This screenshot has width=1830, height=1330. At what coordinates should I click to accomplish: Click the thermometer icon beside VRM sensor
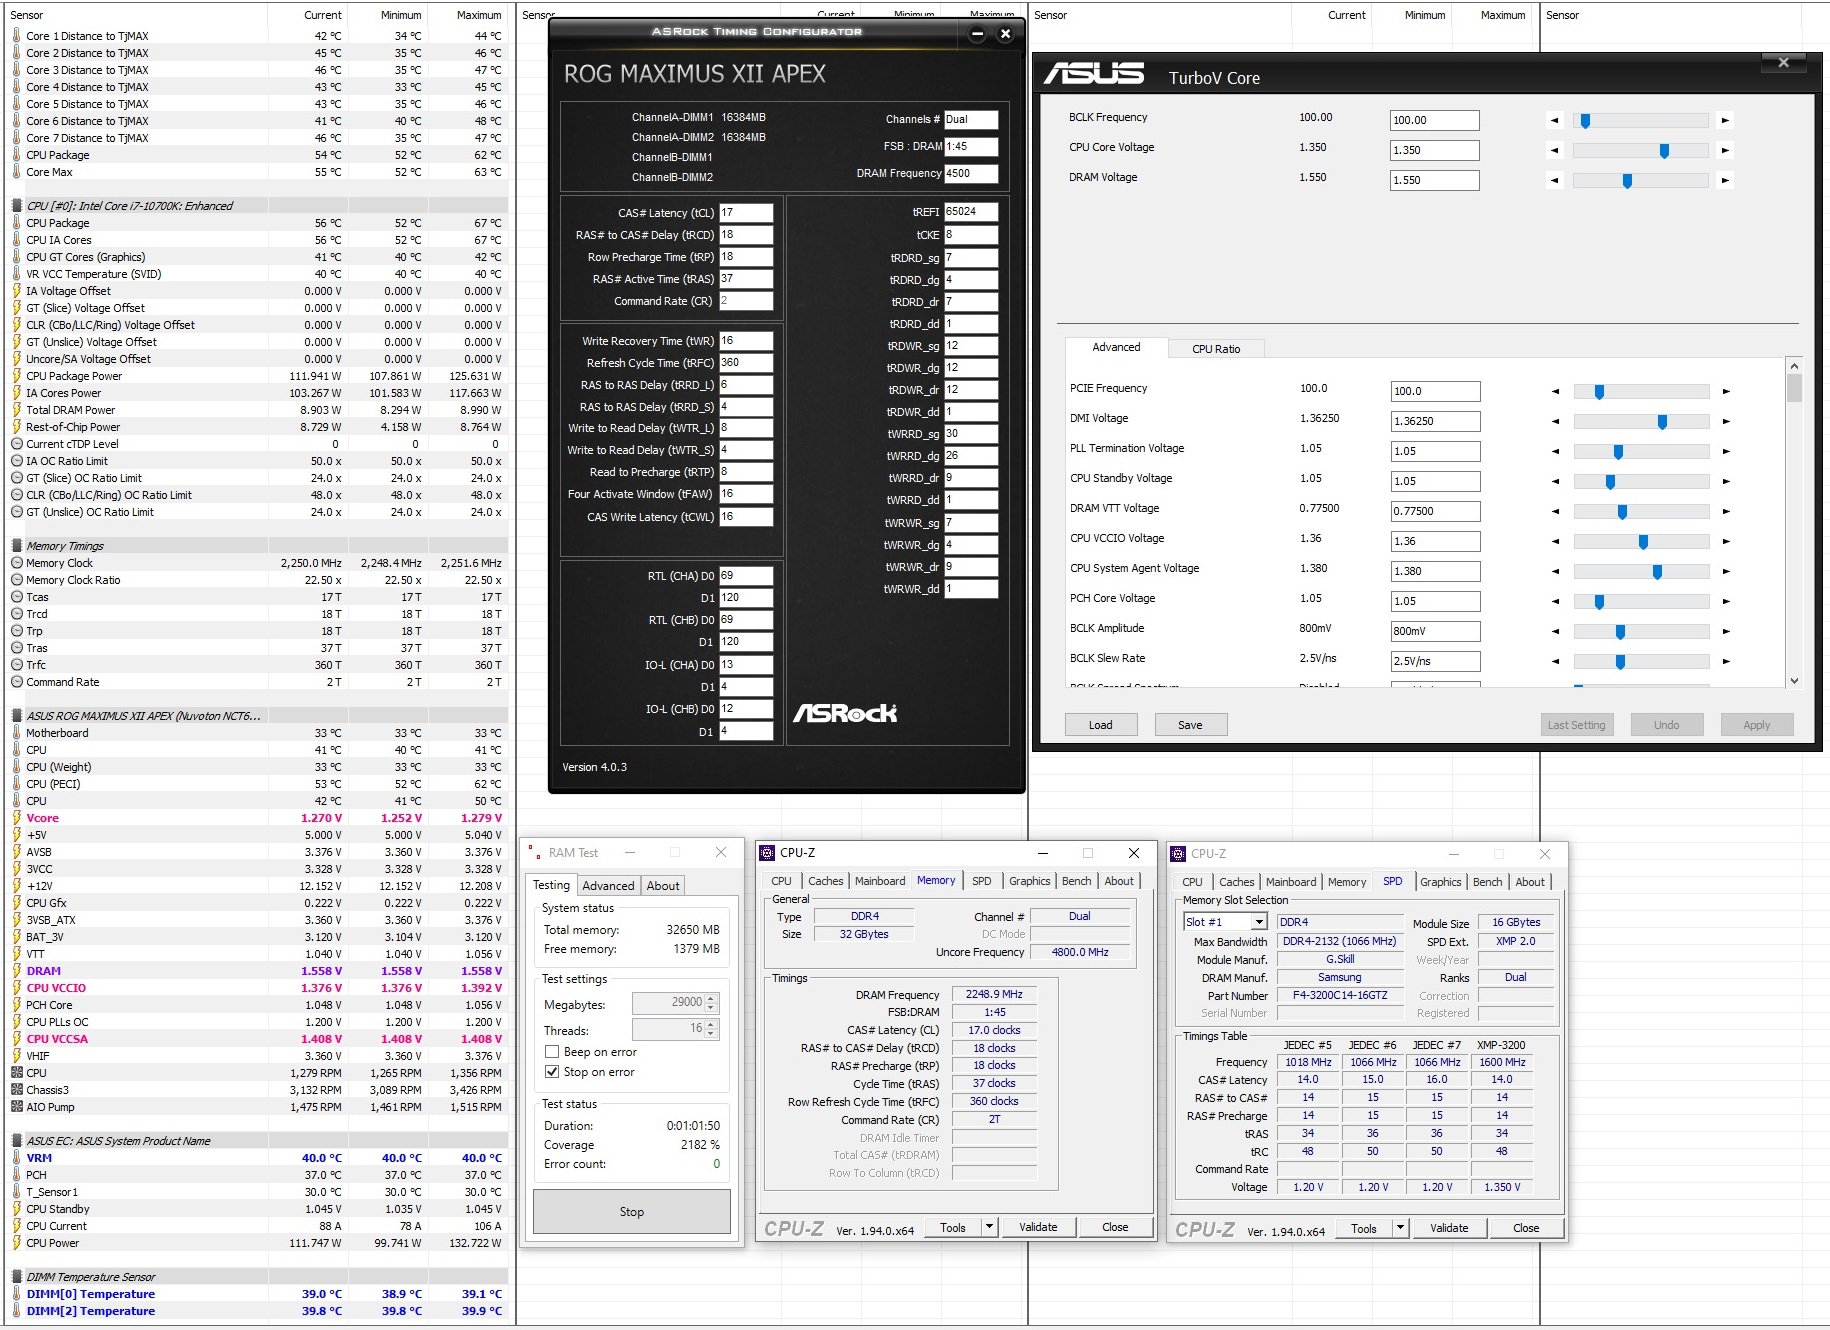click(17, 1158)
